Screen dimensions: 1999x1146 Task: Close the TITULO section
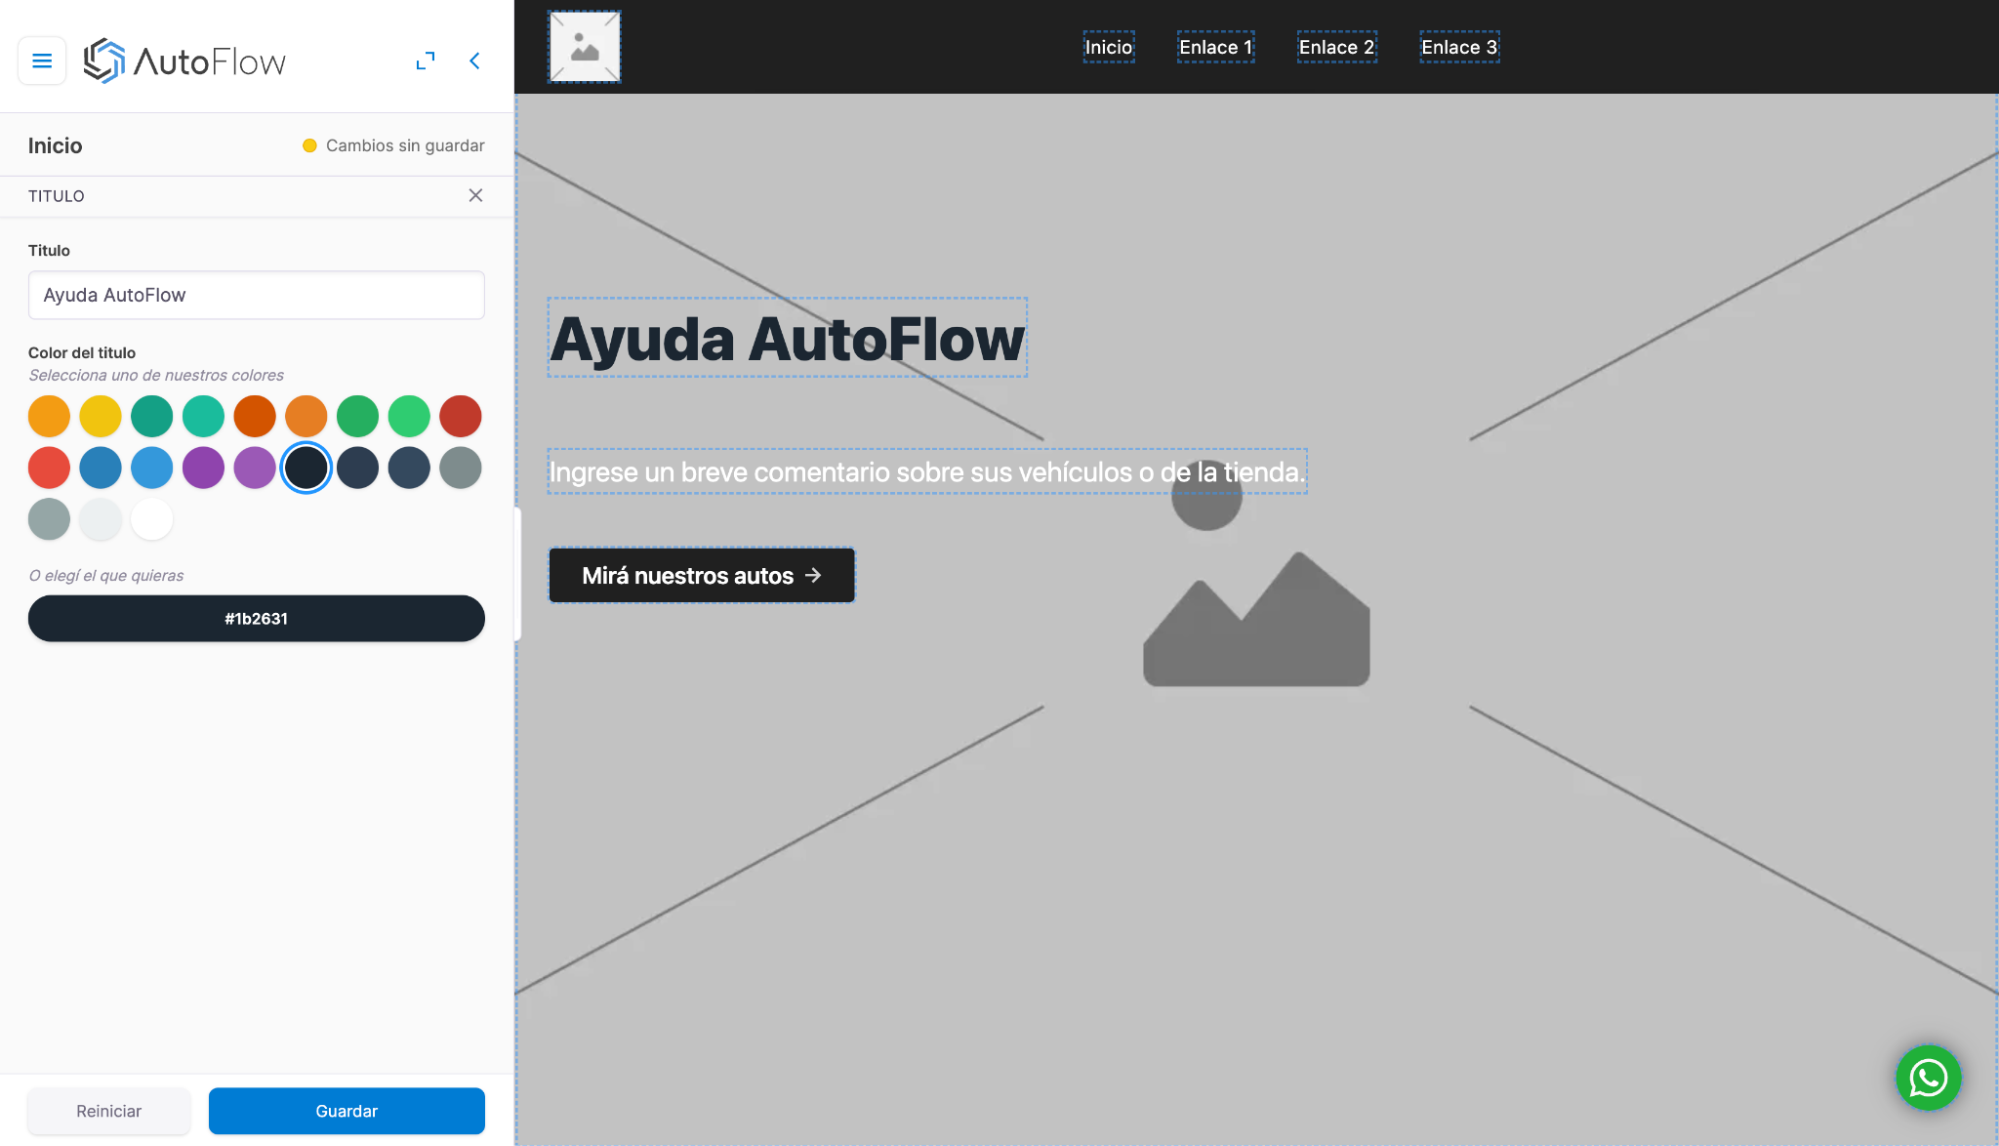(476, 195)
